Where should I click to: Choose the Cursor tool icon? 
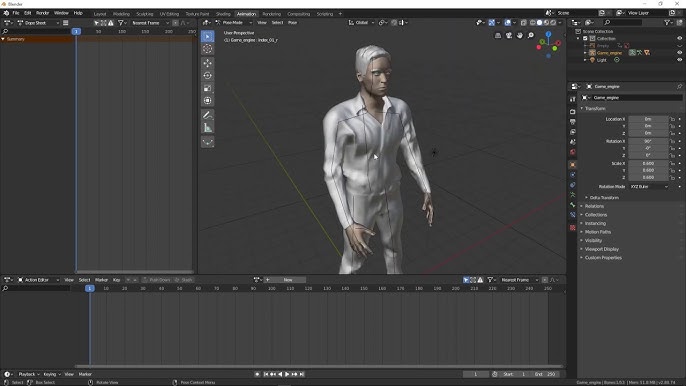click(x=207, y=49)
